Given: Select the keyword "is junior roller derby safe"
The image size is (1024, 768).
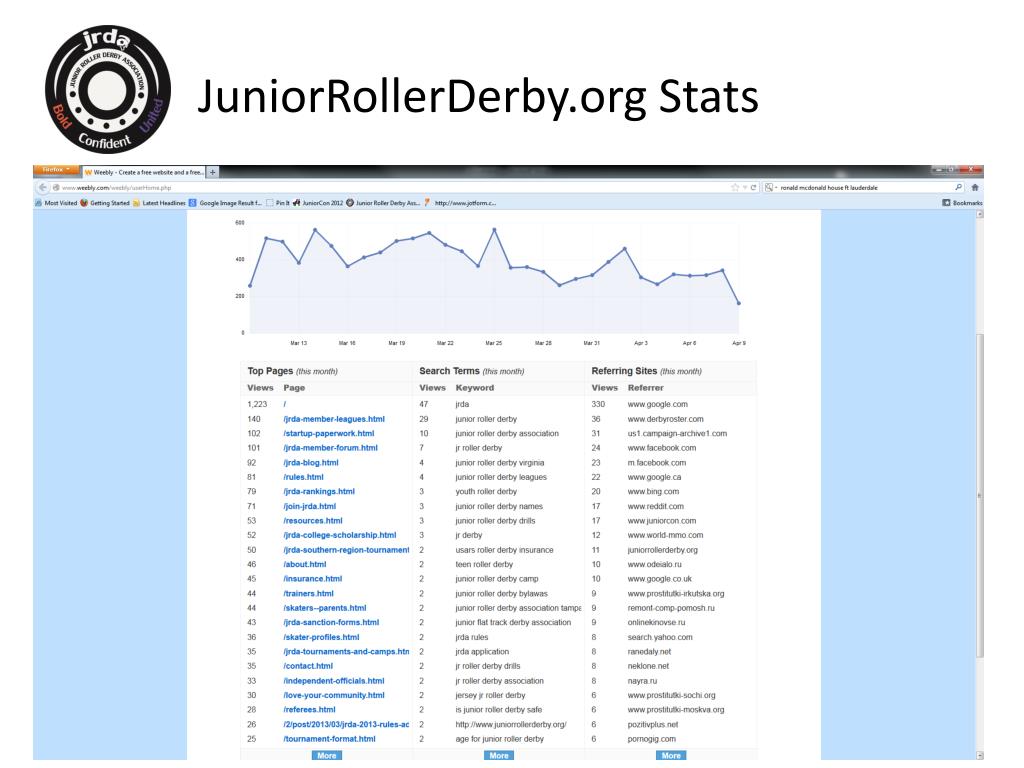Looking at the screenshot, I should 498,710.
